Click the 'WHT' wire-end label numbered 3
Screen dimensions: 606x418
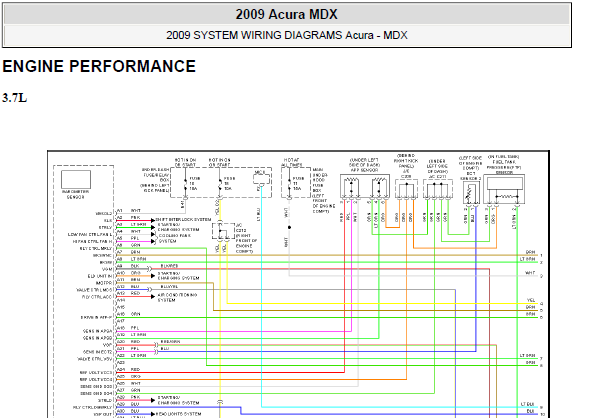click(x=530, y=273)
